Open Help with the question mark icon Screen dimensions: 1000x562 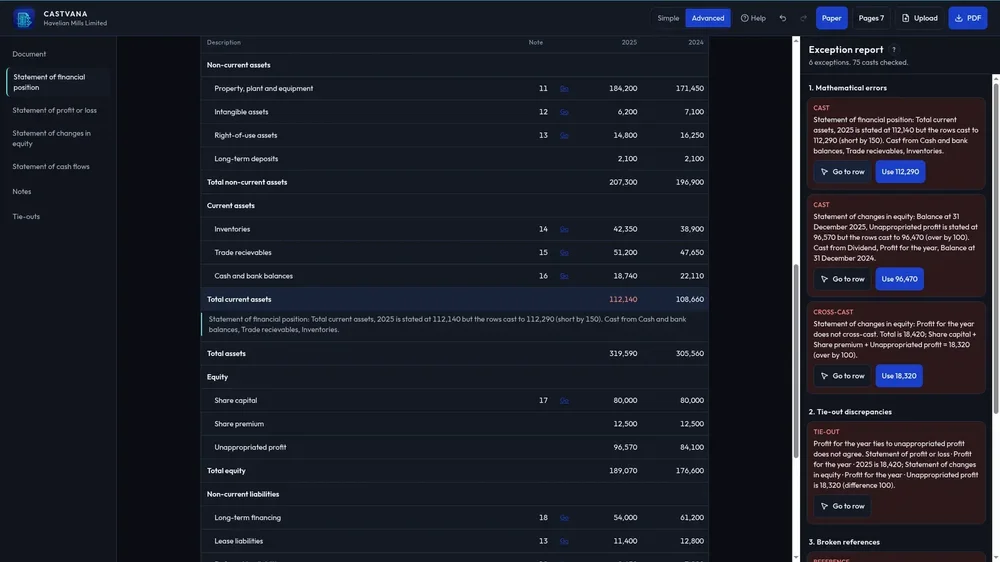pyautogui.click(x=753, y=18)
